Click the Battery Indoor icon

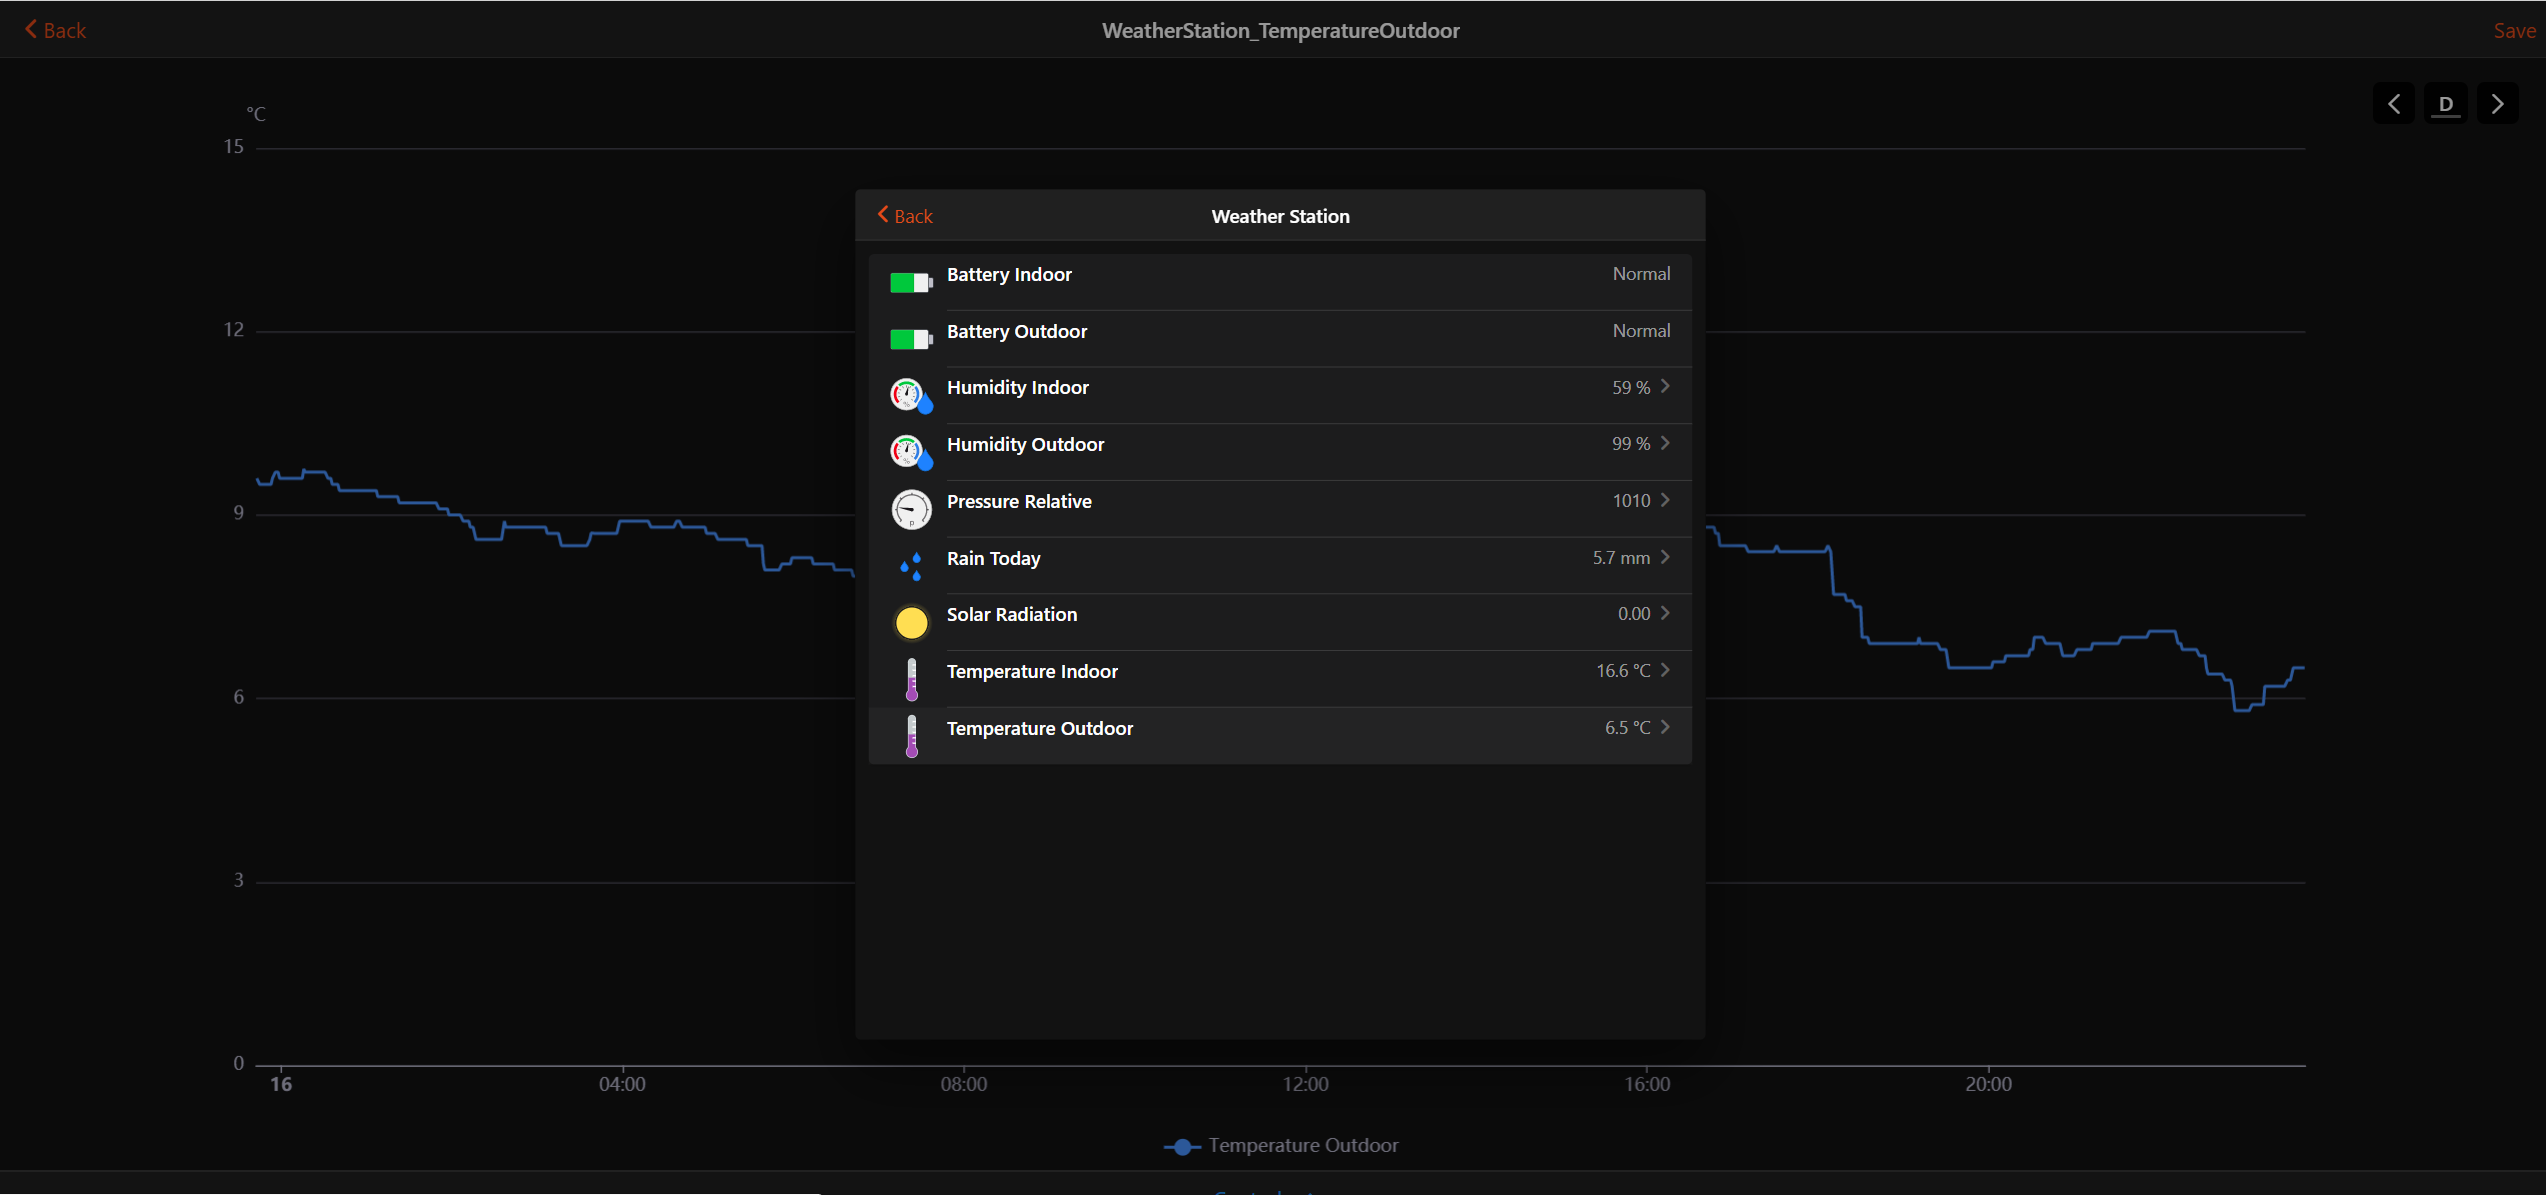911,282
